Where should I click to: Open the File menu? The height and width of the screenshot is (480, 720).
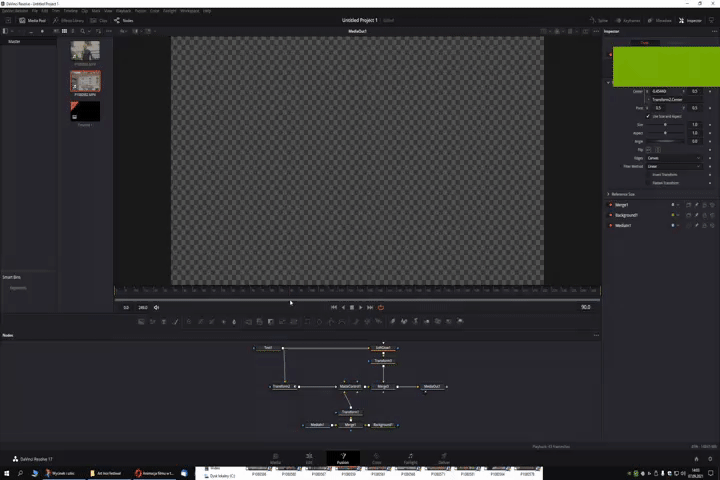coord(34,11)
